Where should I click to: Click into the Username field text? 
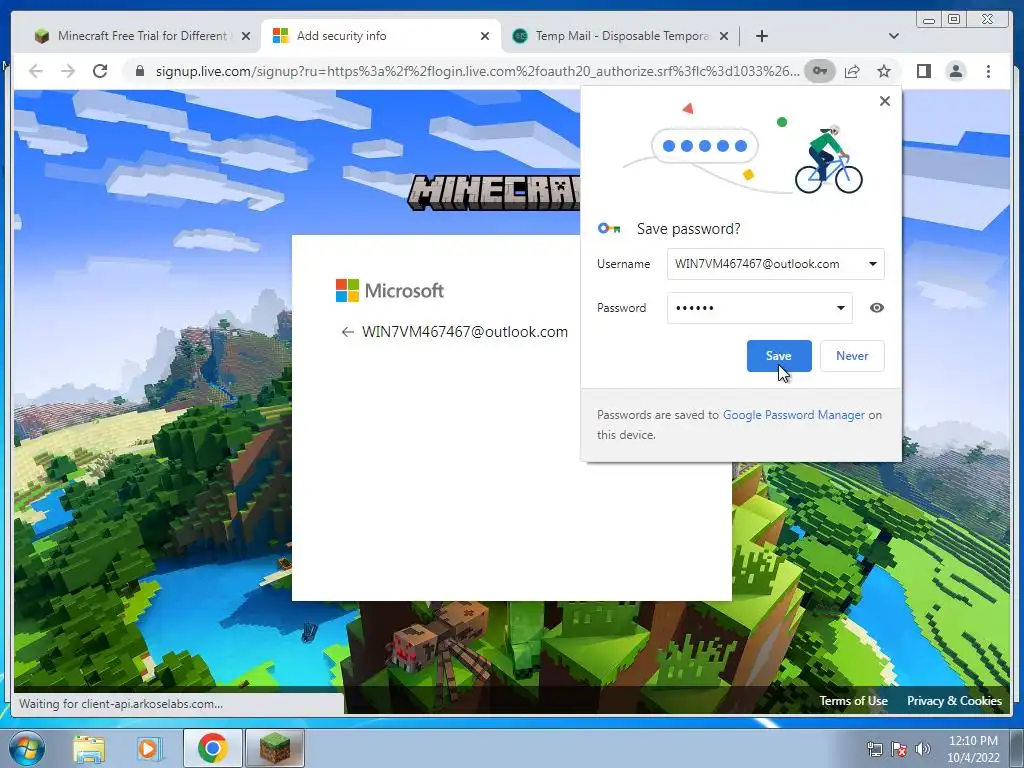[x=757, y=264]
